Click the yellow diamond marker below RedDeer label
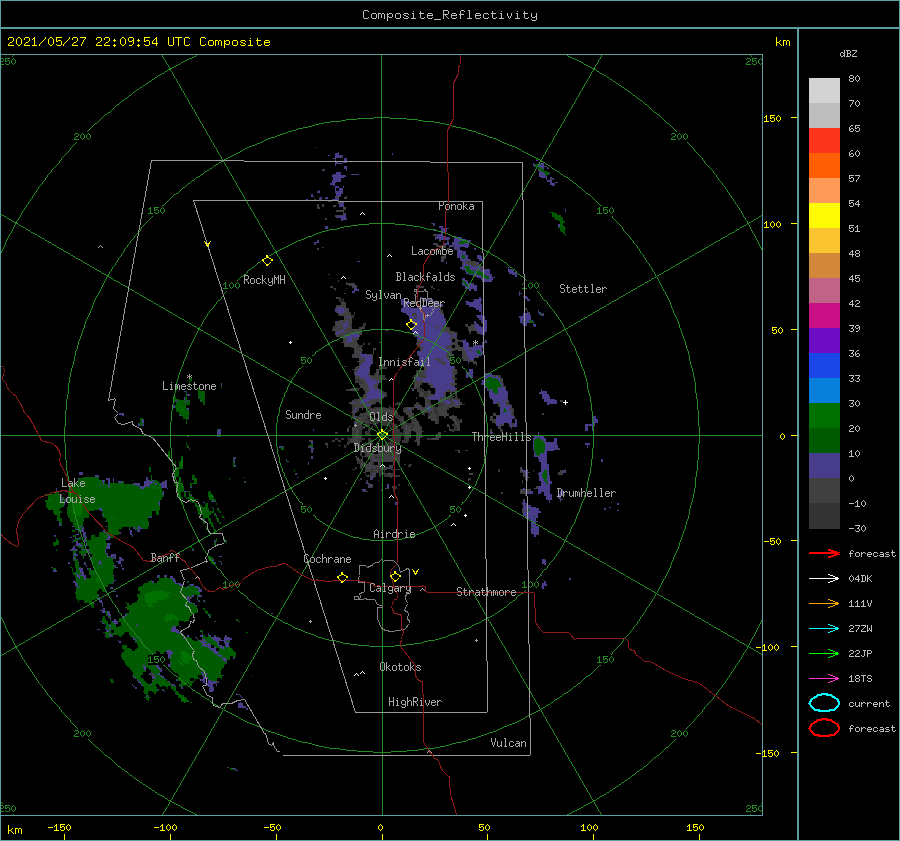The image size is (900, 841). pos(411,325)
